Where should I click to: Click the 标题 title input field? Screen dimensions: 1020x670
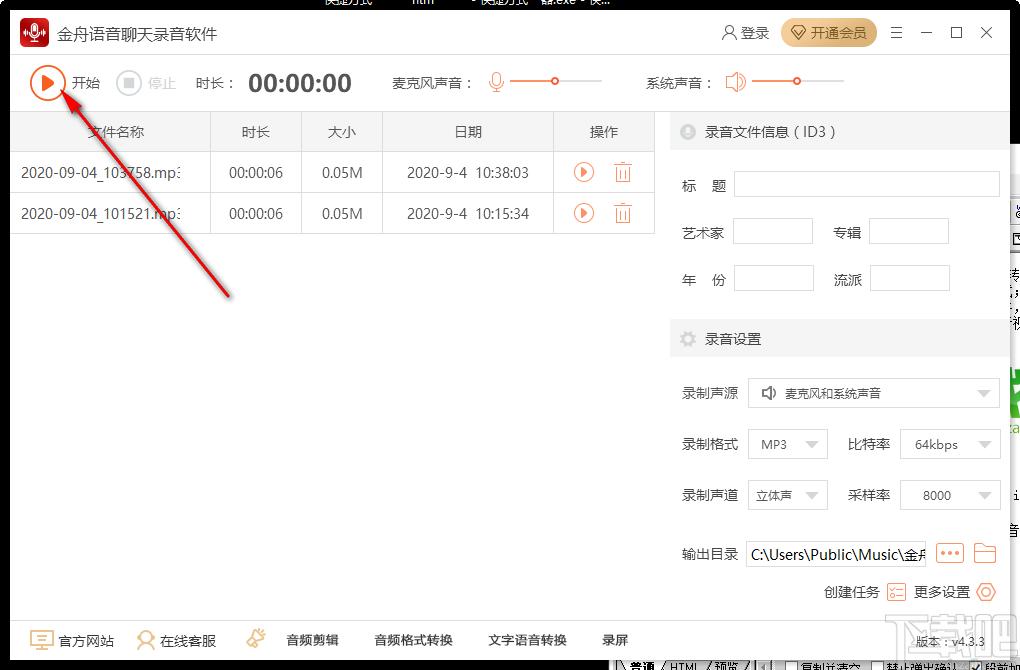866,185
